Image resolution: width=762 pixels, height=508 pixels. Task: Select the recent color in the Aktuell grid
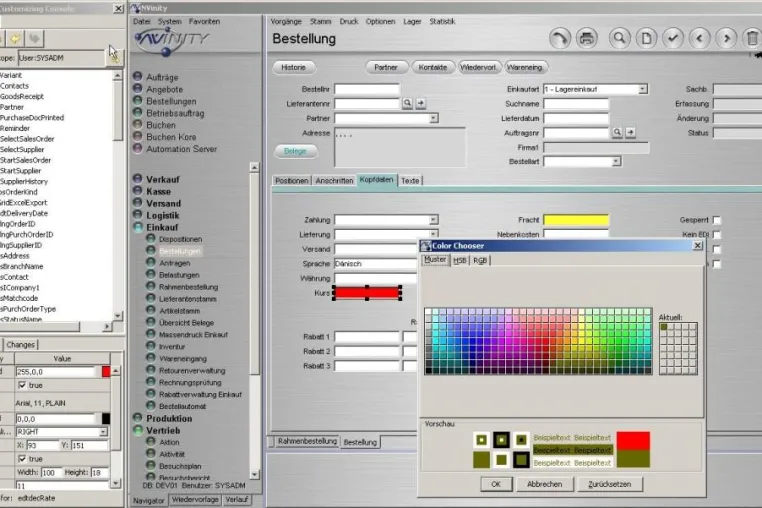[x=664, y=327]
